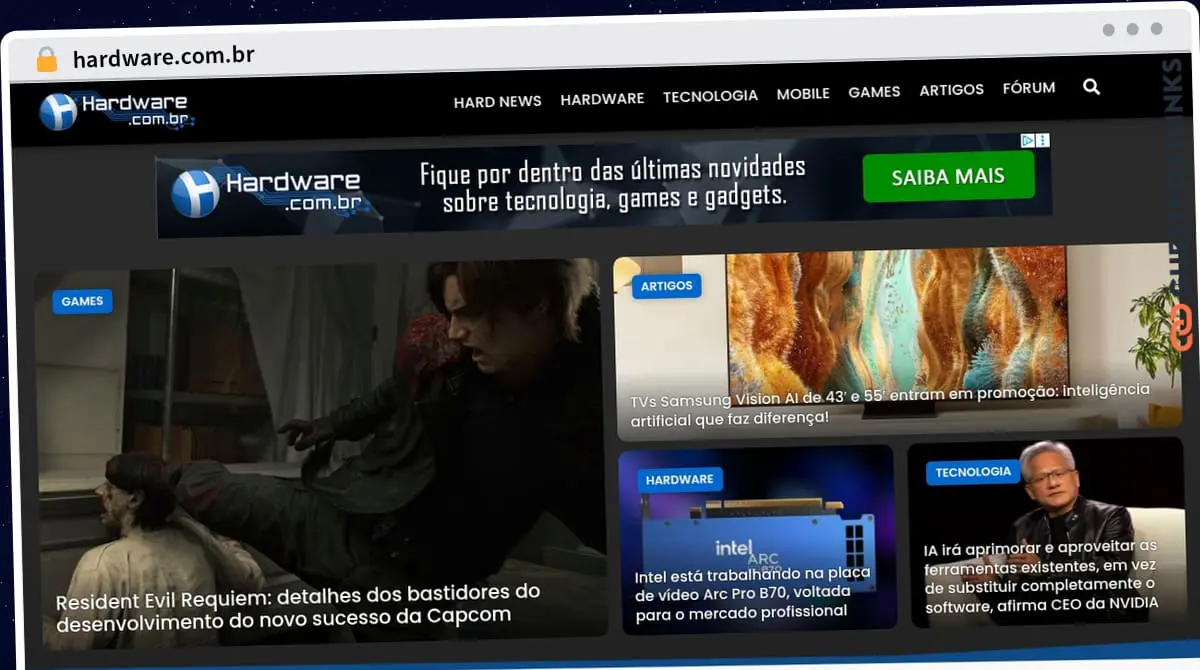
Task: Click the TECNOLOGIA badge on NVIDIA card
Action: tap(973, 472)
